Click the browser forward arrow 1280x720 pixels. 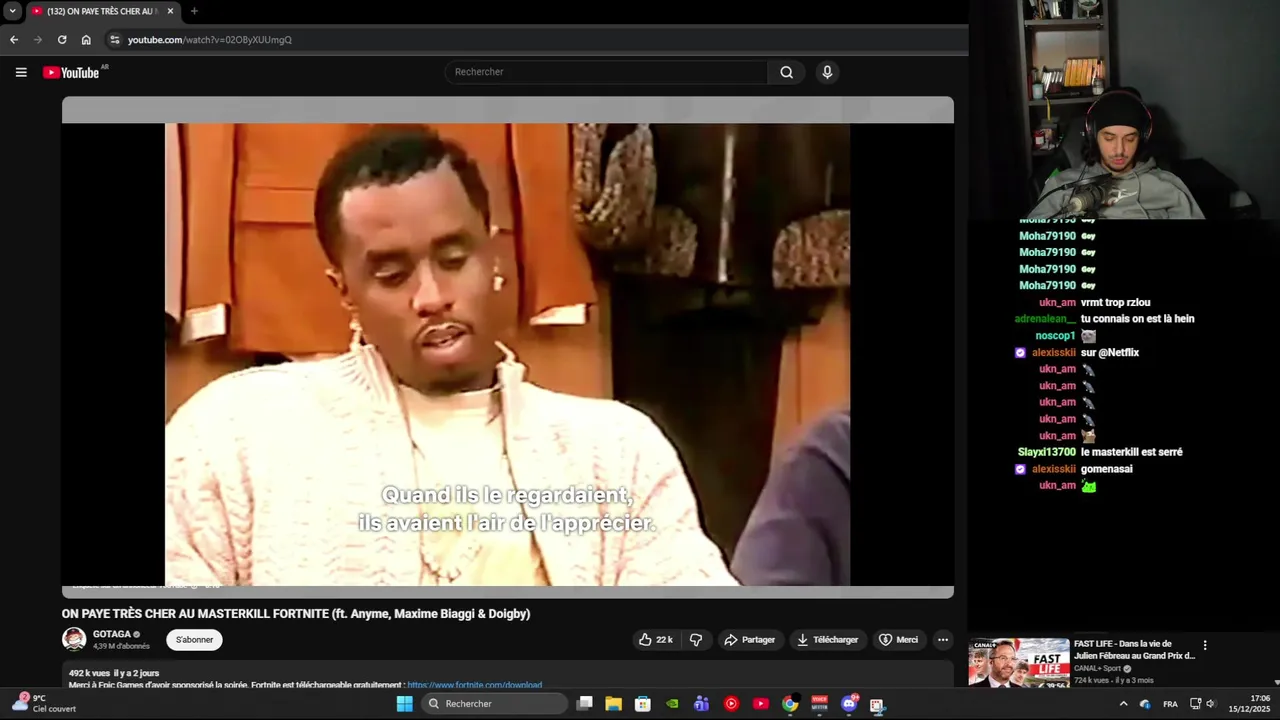tap(38, 40)
